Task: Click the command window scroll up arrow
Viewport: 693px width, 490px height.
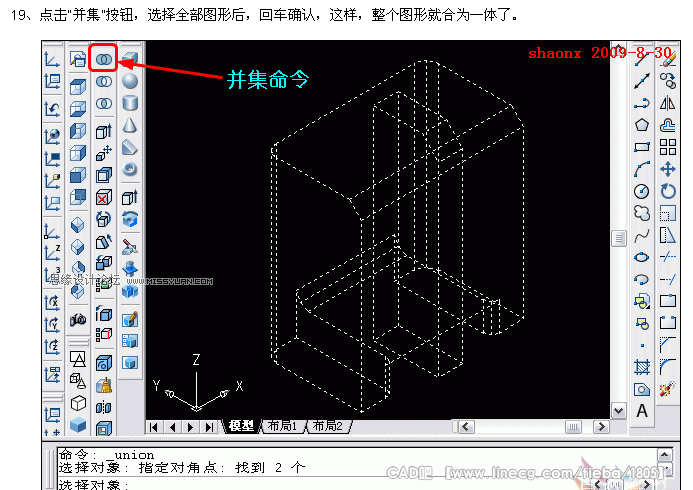Action: click(665, 455)
